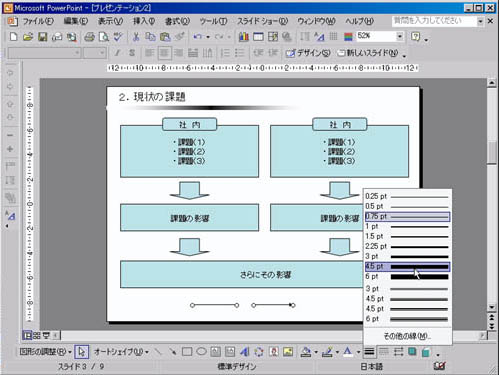Image resolution: width=499 pixels, height=375 pixels.
Task: Open the line color dropdown arrow
Action: [337, 352]
